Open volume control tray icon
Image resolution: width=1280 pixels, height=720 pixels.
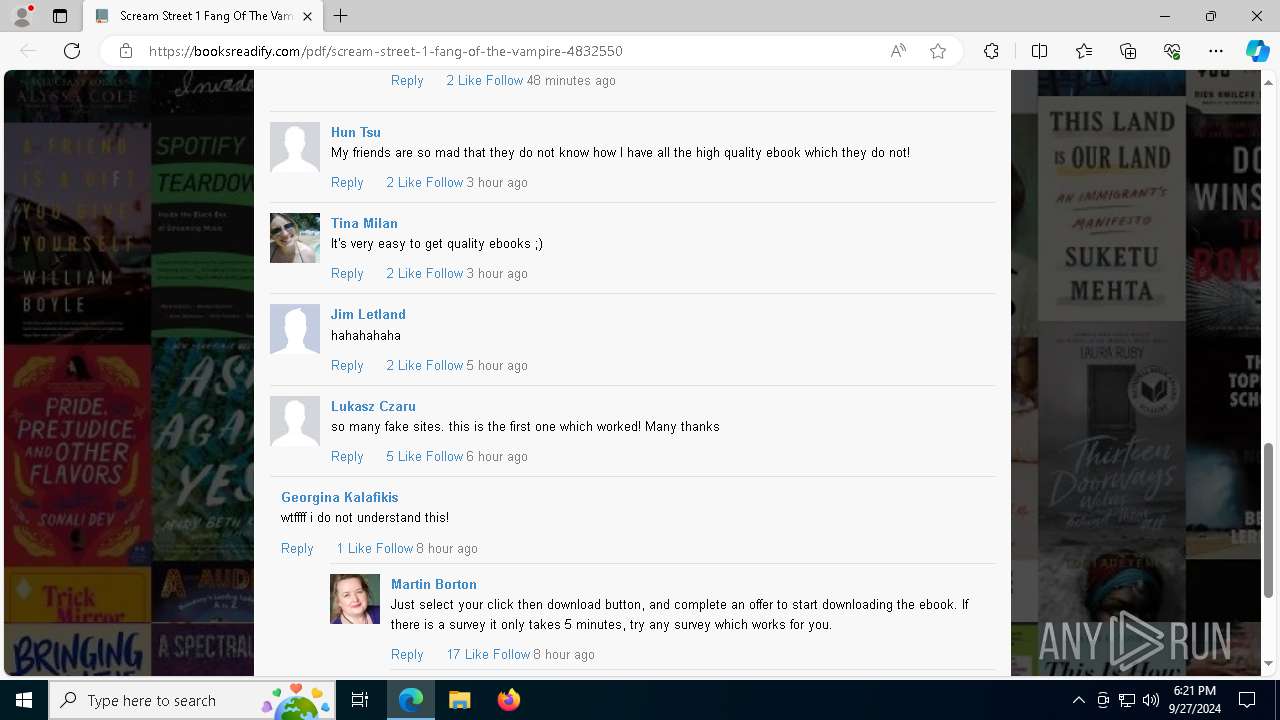pos(1151,700)
